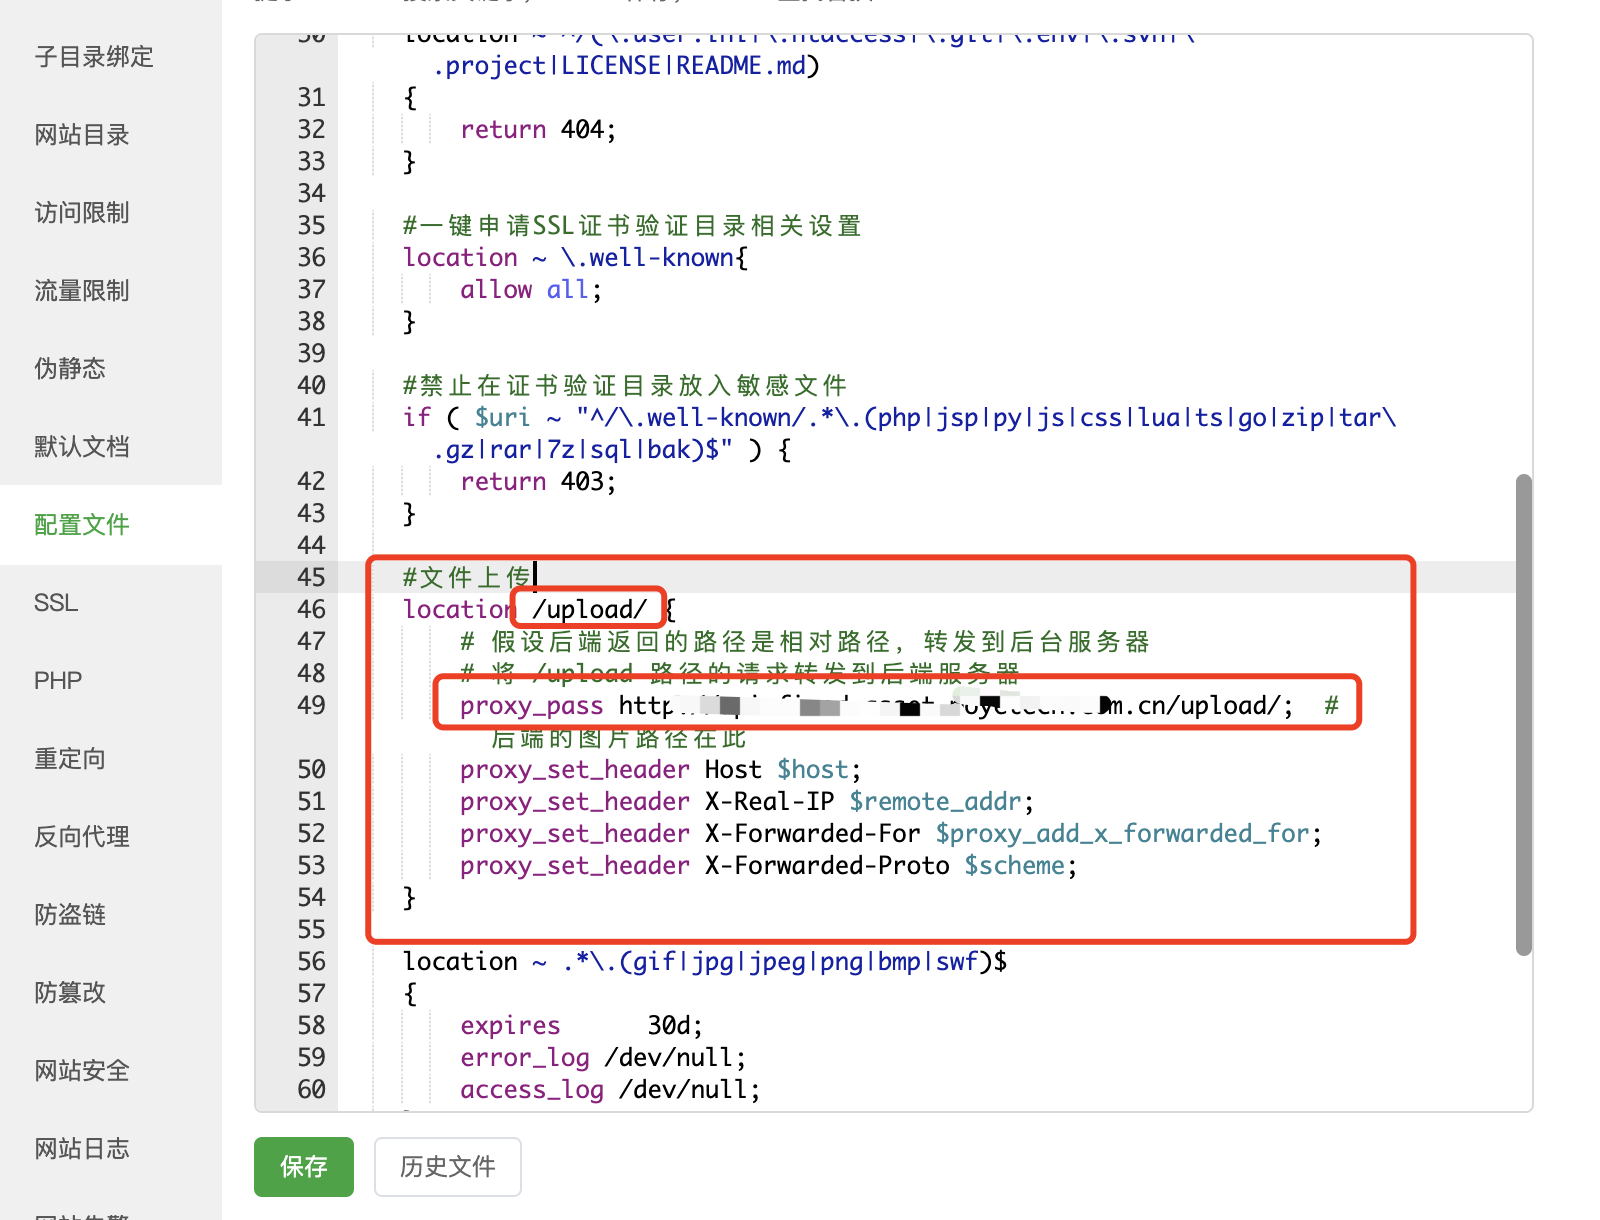This screenshot has height=1220, width=1600.
Task: Click the return 403; line
Action: (538, 482)
